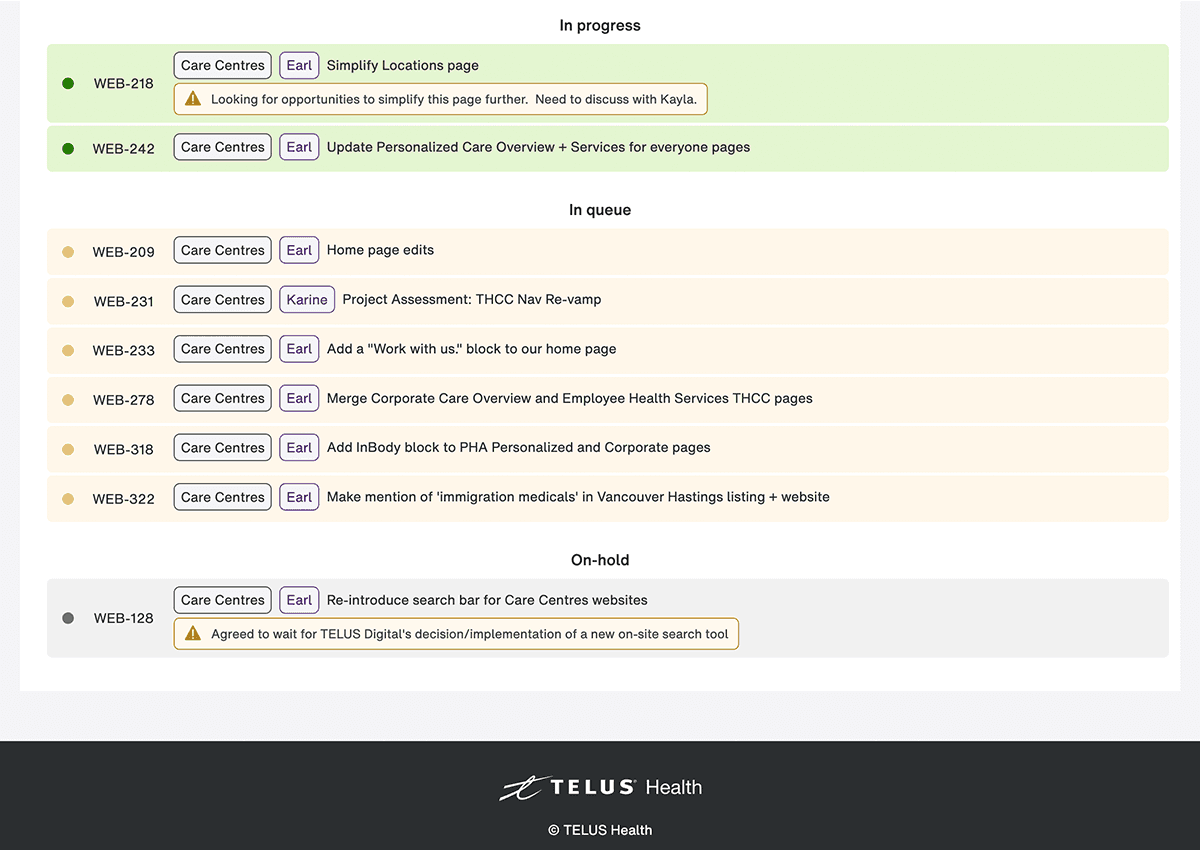Click the Care Centres tag on WEB-233
The image size is (1200, 850).
(223, 349)
